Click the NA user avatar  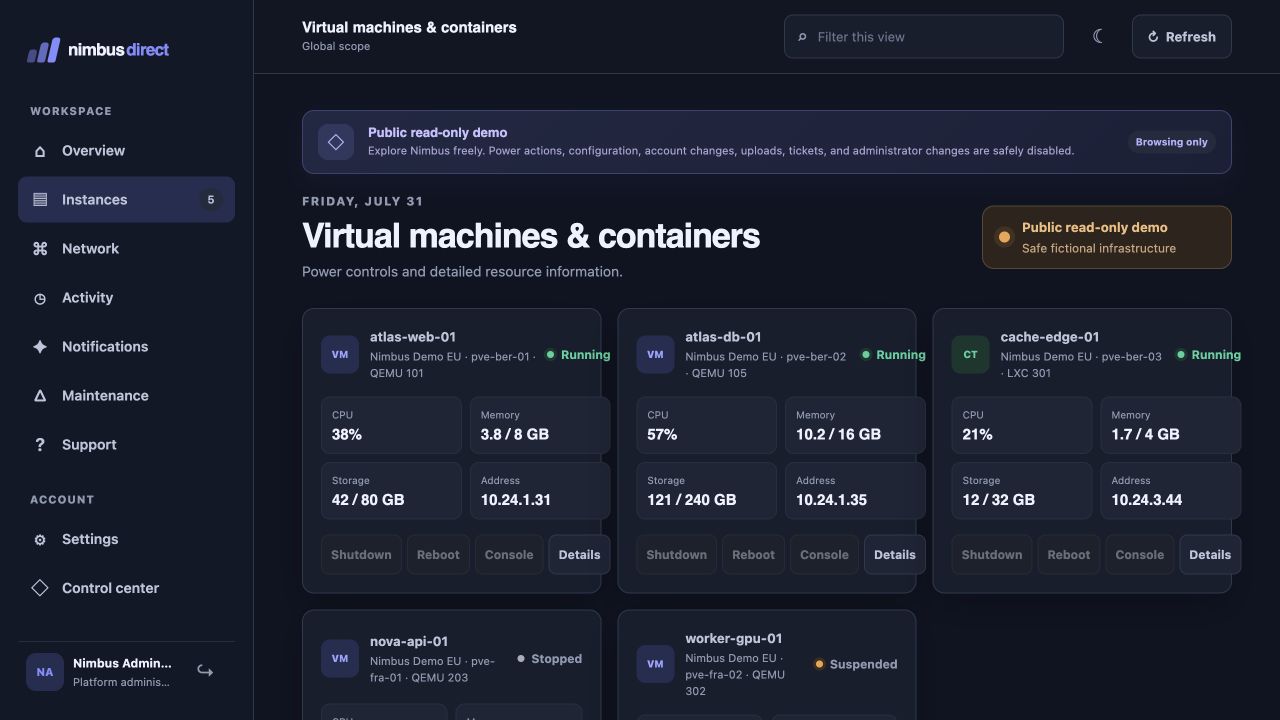tap(45, 672)
